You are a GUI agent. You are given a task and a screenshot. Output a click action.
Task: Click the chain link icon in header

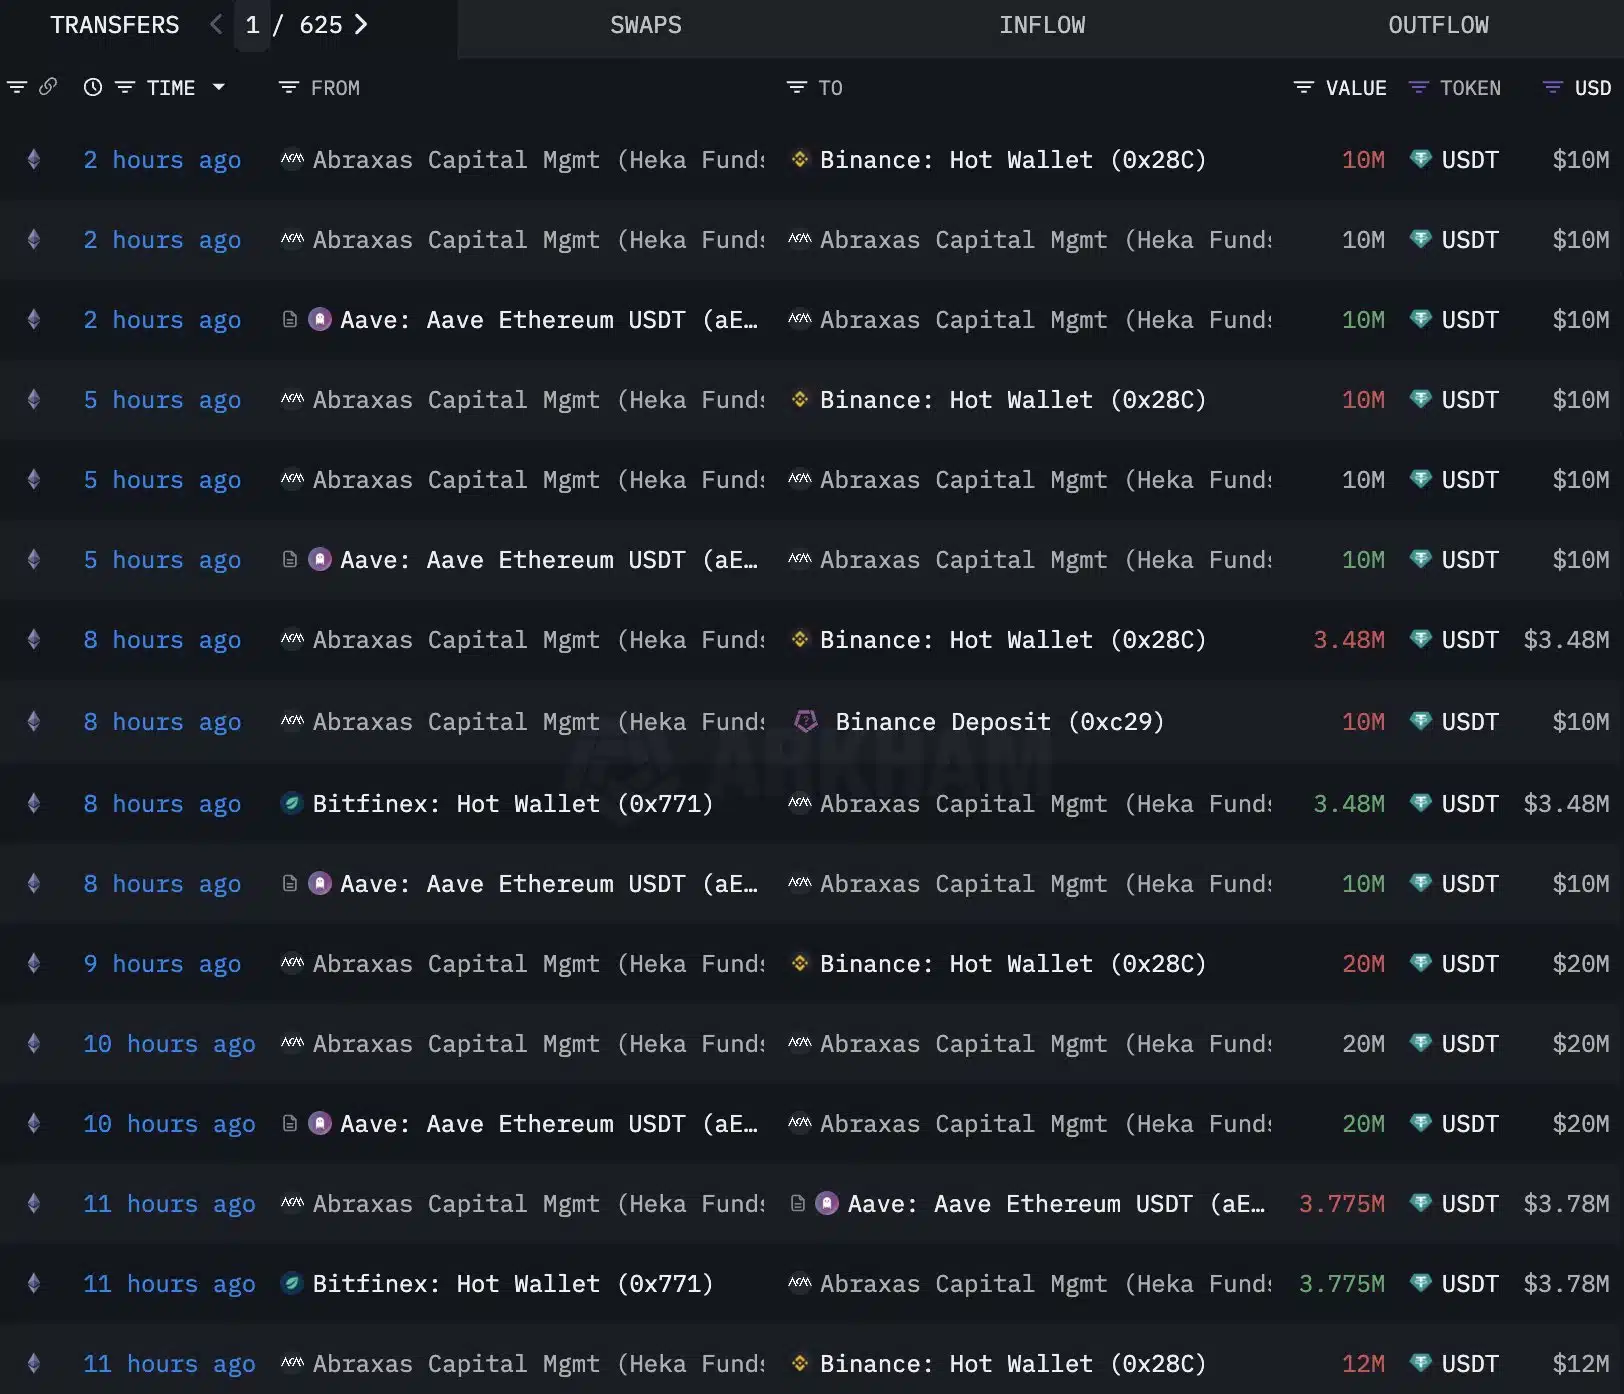(x=48, y=87)
